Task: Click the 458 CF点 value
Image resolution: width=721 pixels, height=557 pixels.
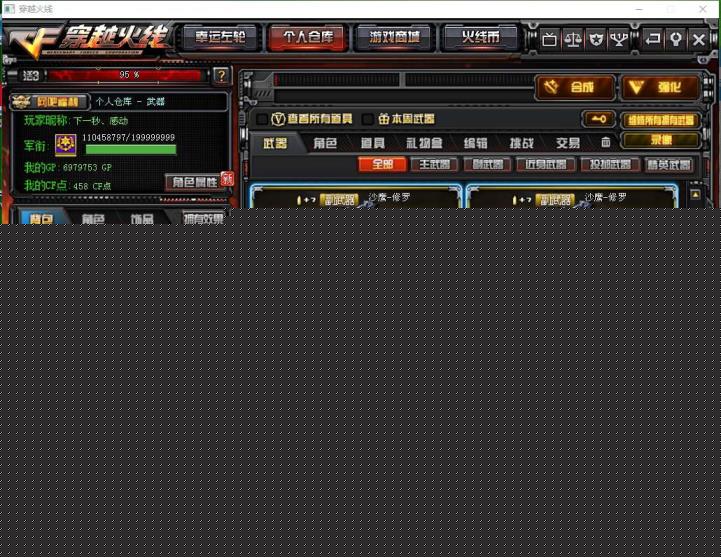Action: click(92, 186)
